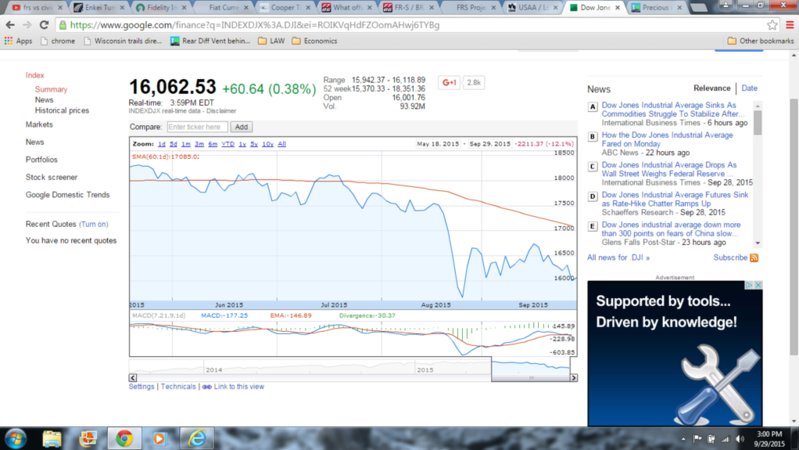Set chart zoom to 10y

pyautogui.click(x=268, y=144)
